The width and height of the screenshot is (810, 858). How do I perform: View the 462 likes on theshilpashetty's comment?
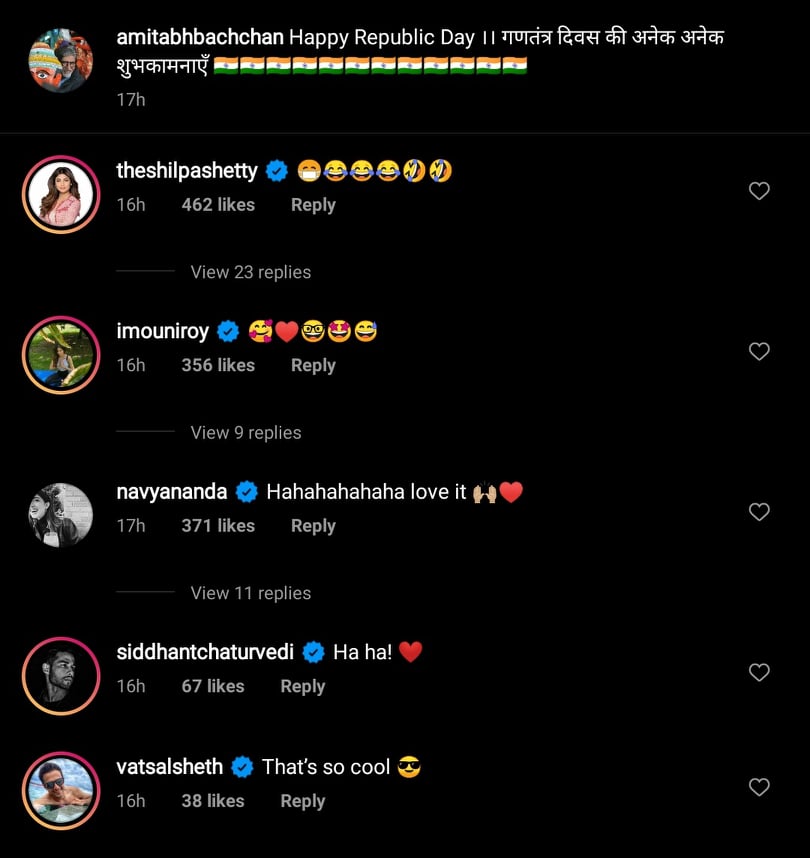pos(218,205)
